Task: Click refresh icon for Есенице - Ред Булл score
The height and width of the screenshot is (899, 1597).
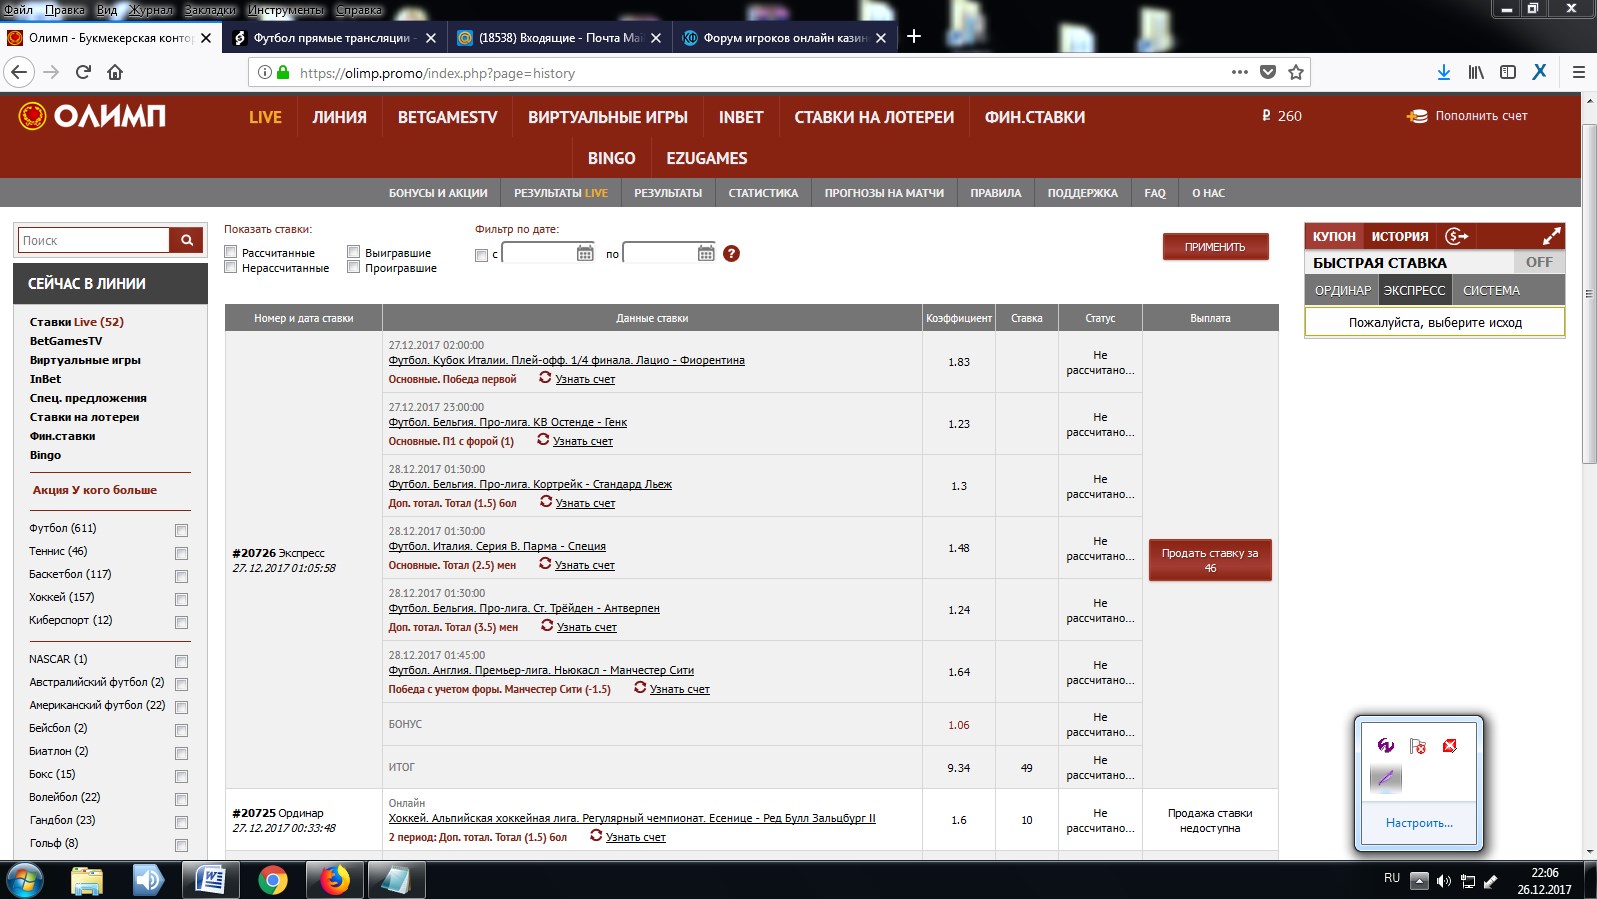Action: coord(596,836)
